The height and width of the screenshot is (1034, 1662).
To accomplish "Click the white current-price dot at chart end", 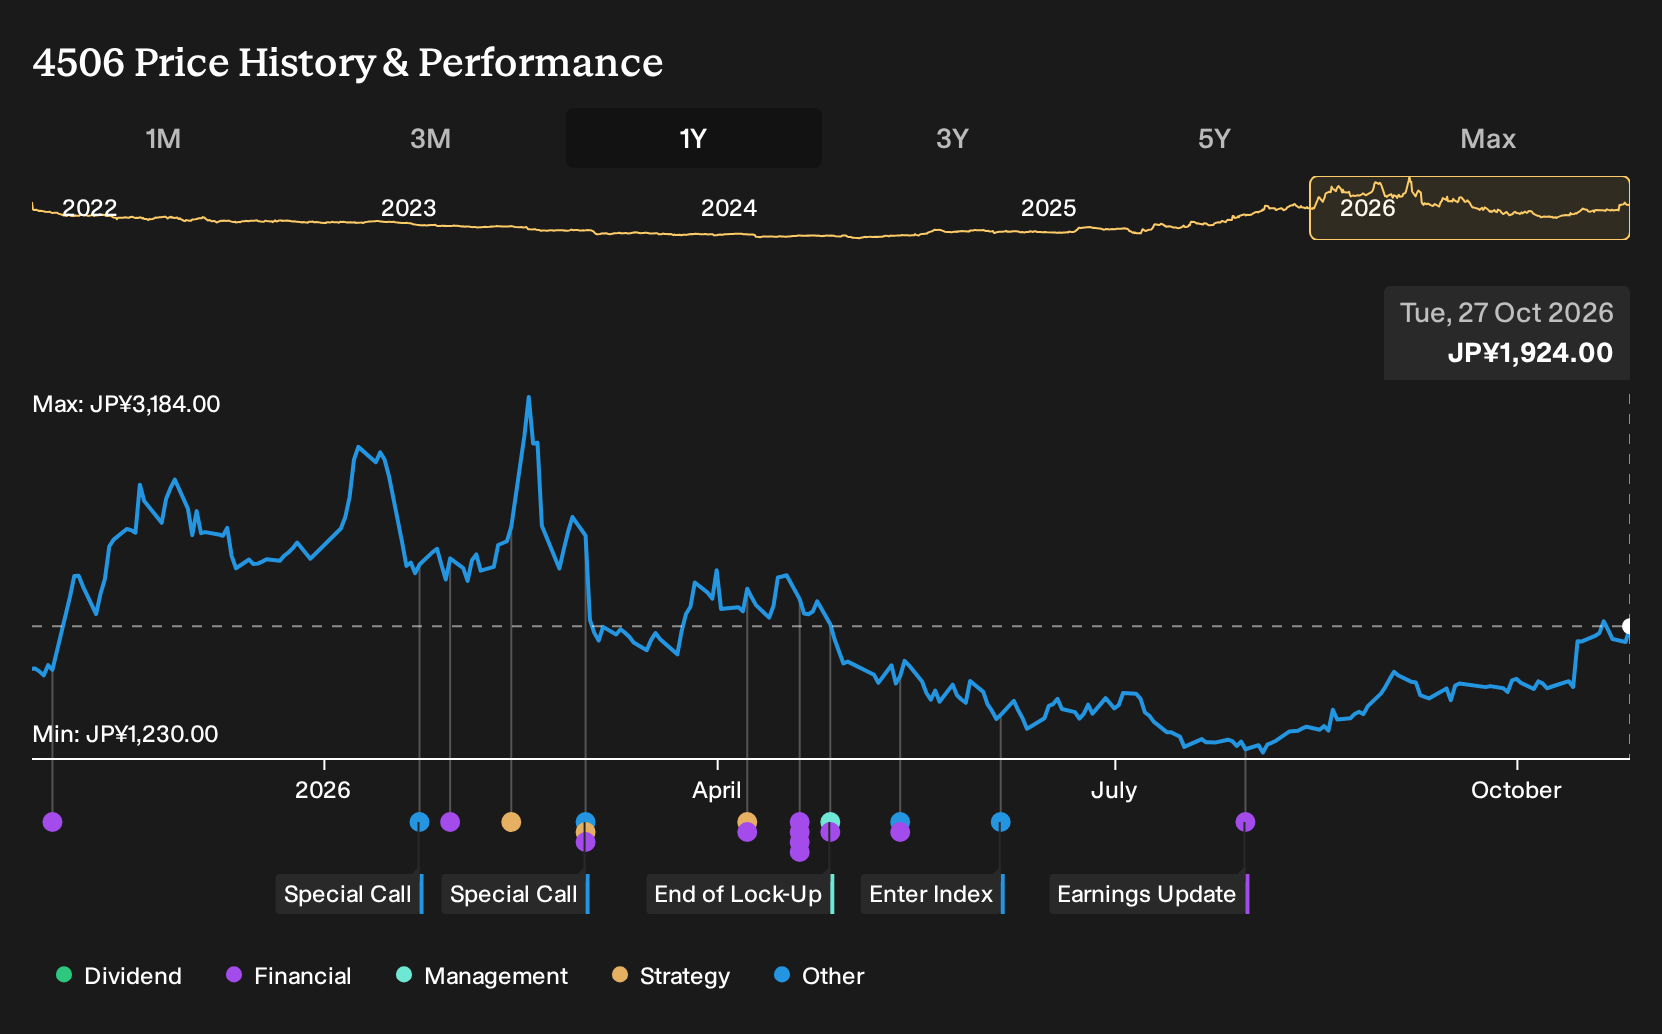I will [1628, 627].
